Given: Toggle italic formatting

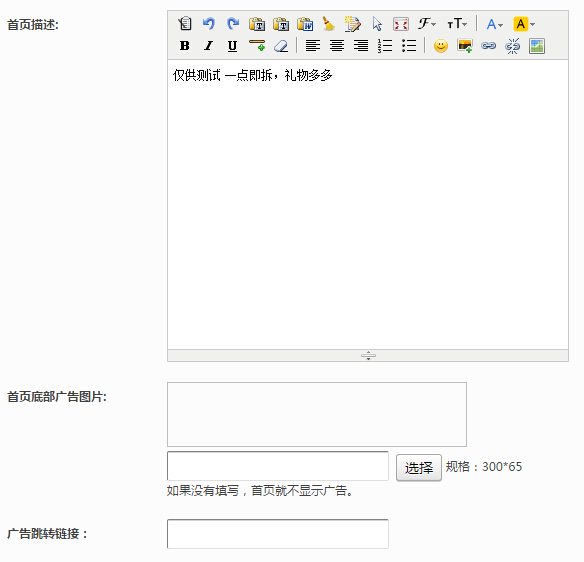Looking at the screenshot, I should [209, 46].
